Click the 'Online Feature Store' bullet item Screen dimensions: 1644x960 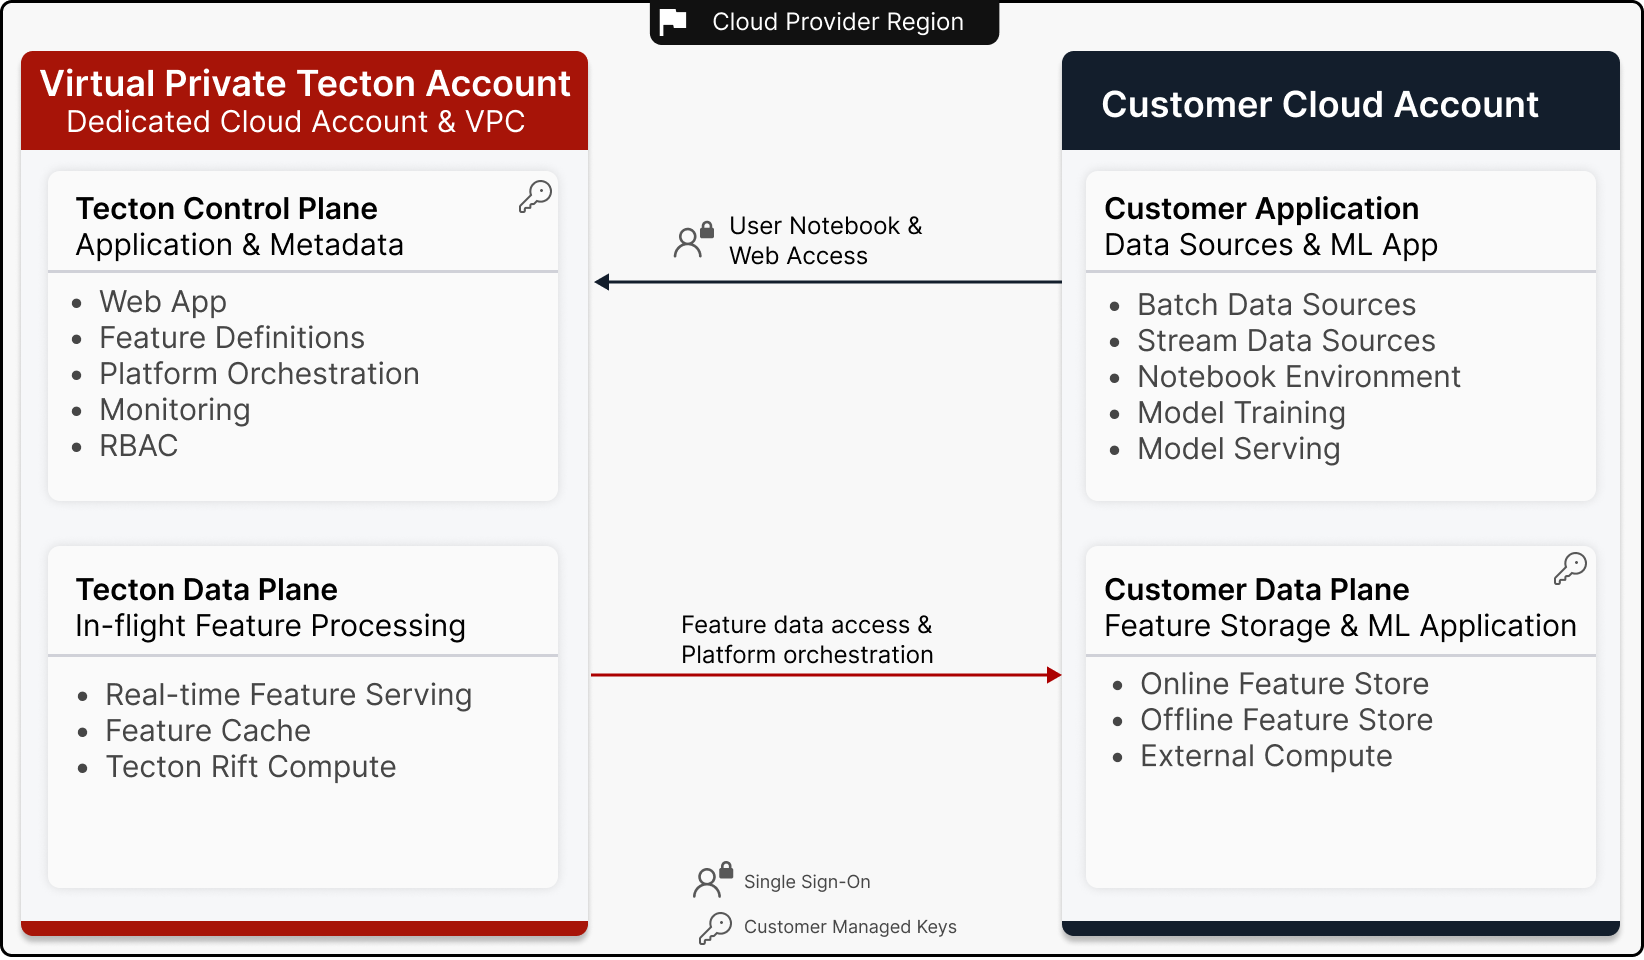1285,684
